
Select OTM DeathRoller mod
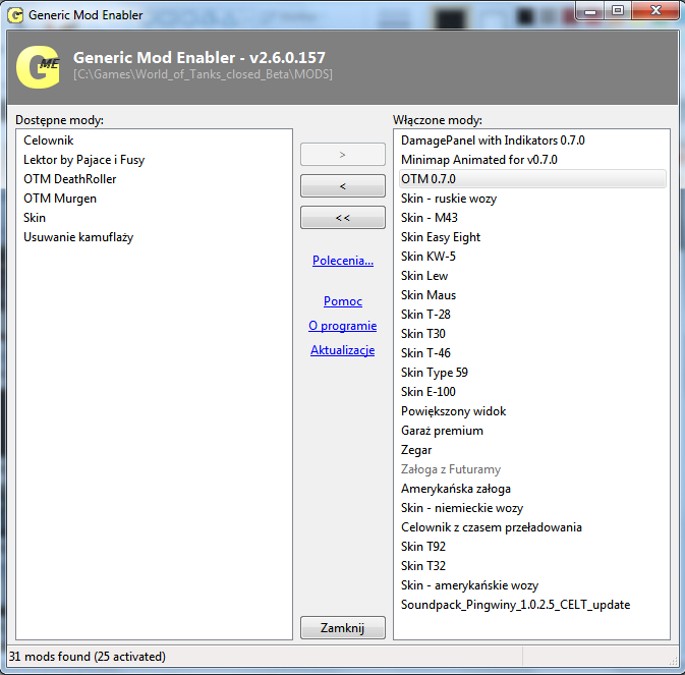[70, 179]
